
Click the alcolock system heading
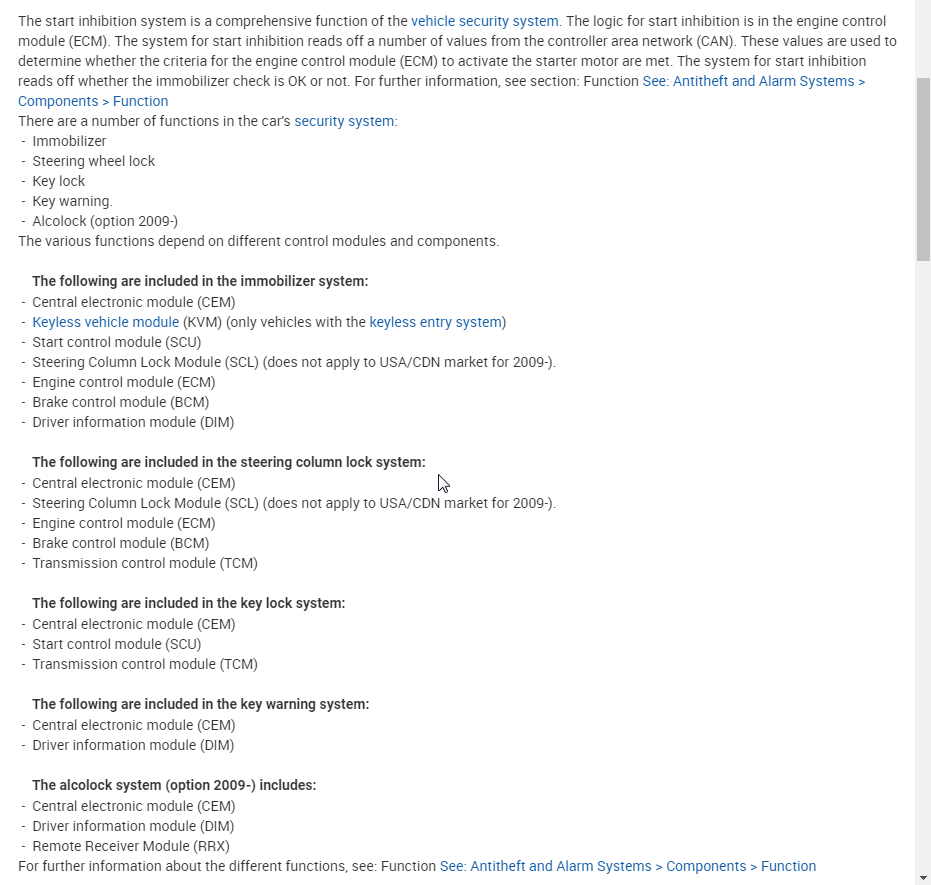click(174, 785)
